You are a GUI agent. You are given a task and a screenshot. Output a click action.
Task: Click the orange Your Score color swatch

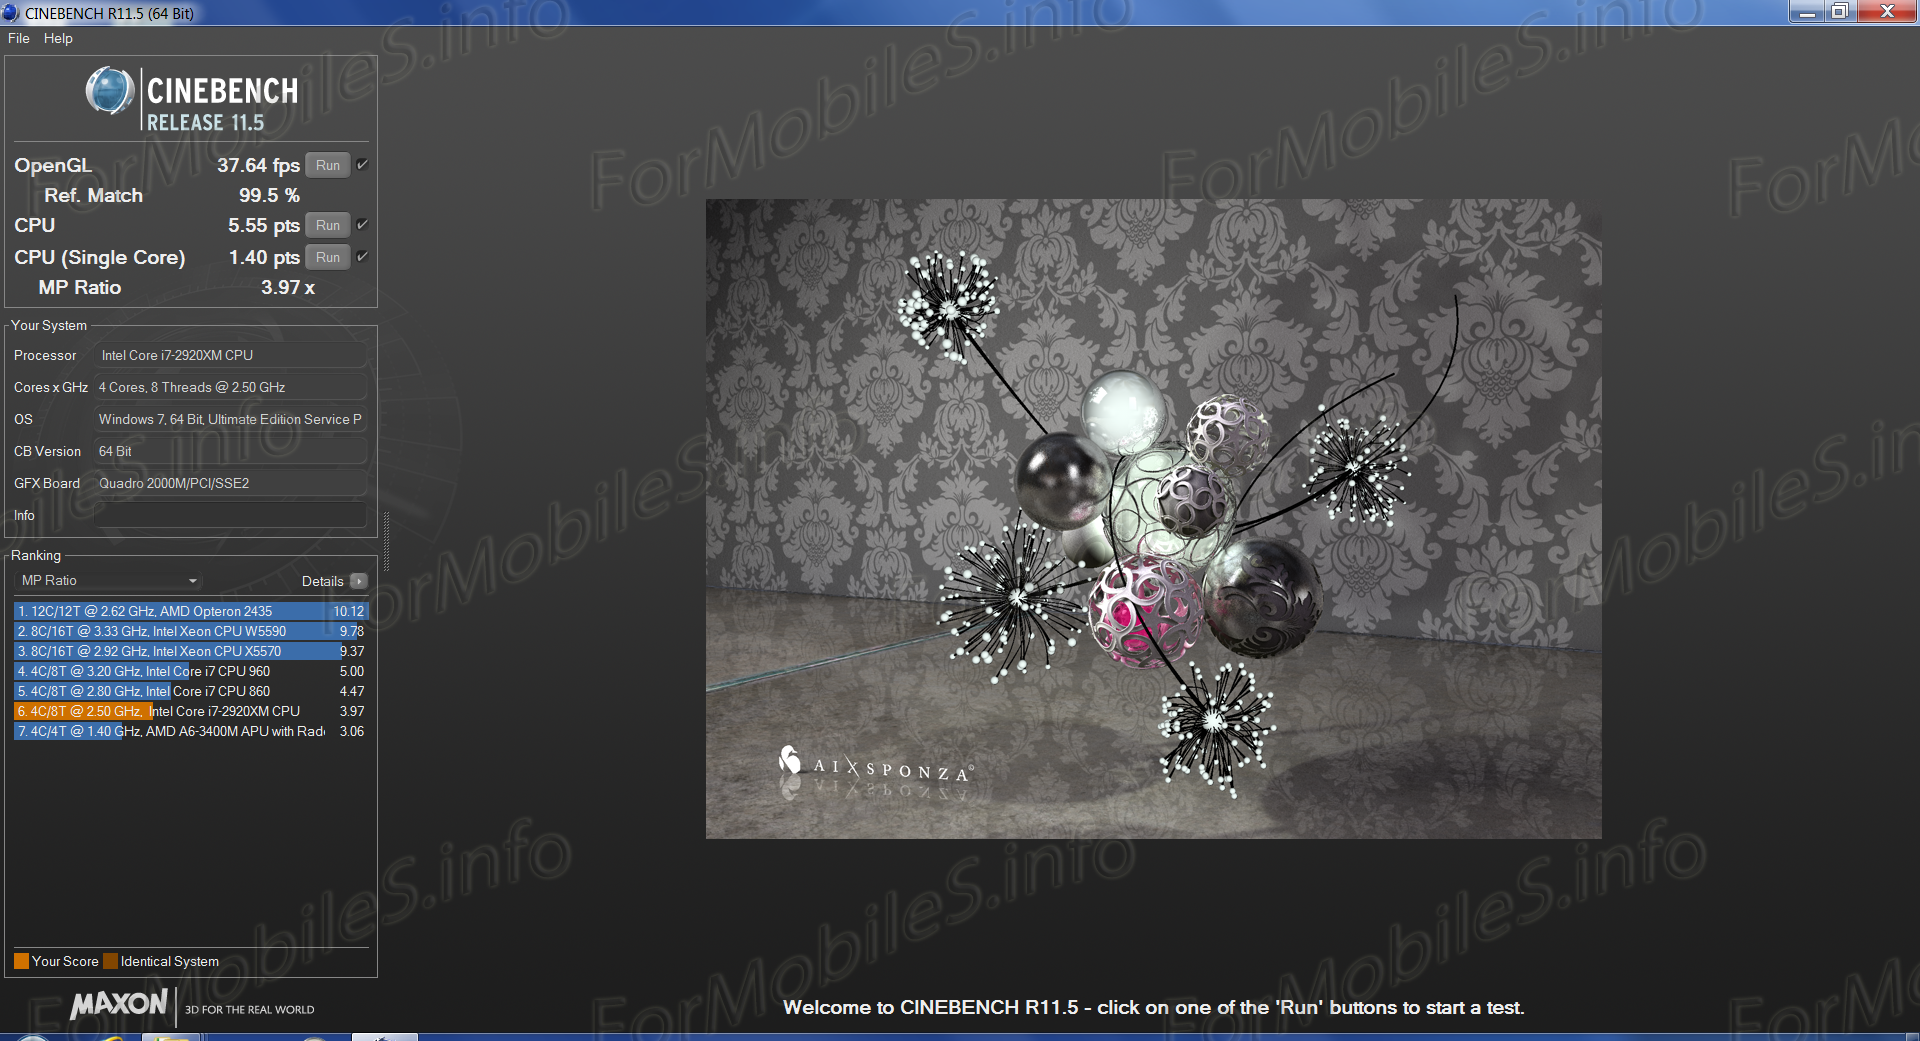(21, 961)
